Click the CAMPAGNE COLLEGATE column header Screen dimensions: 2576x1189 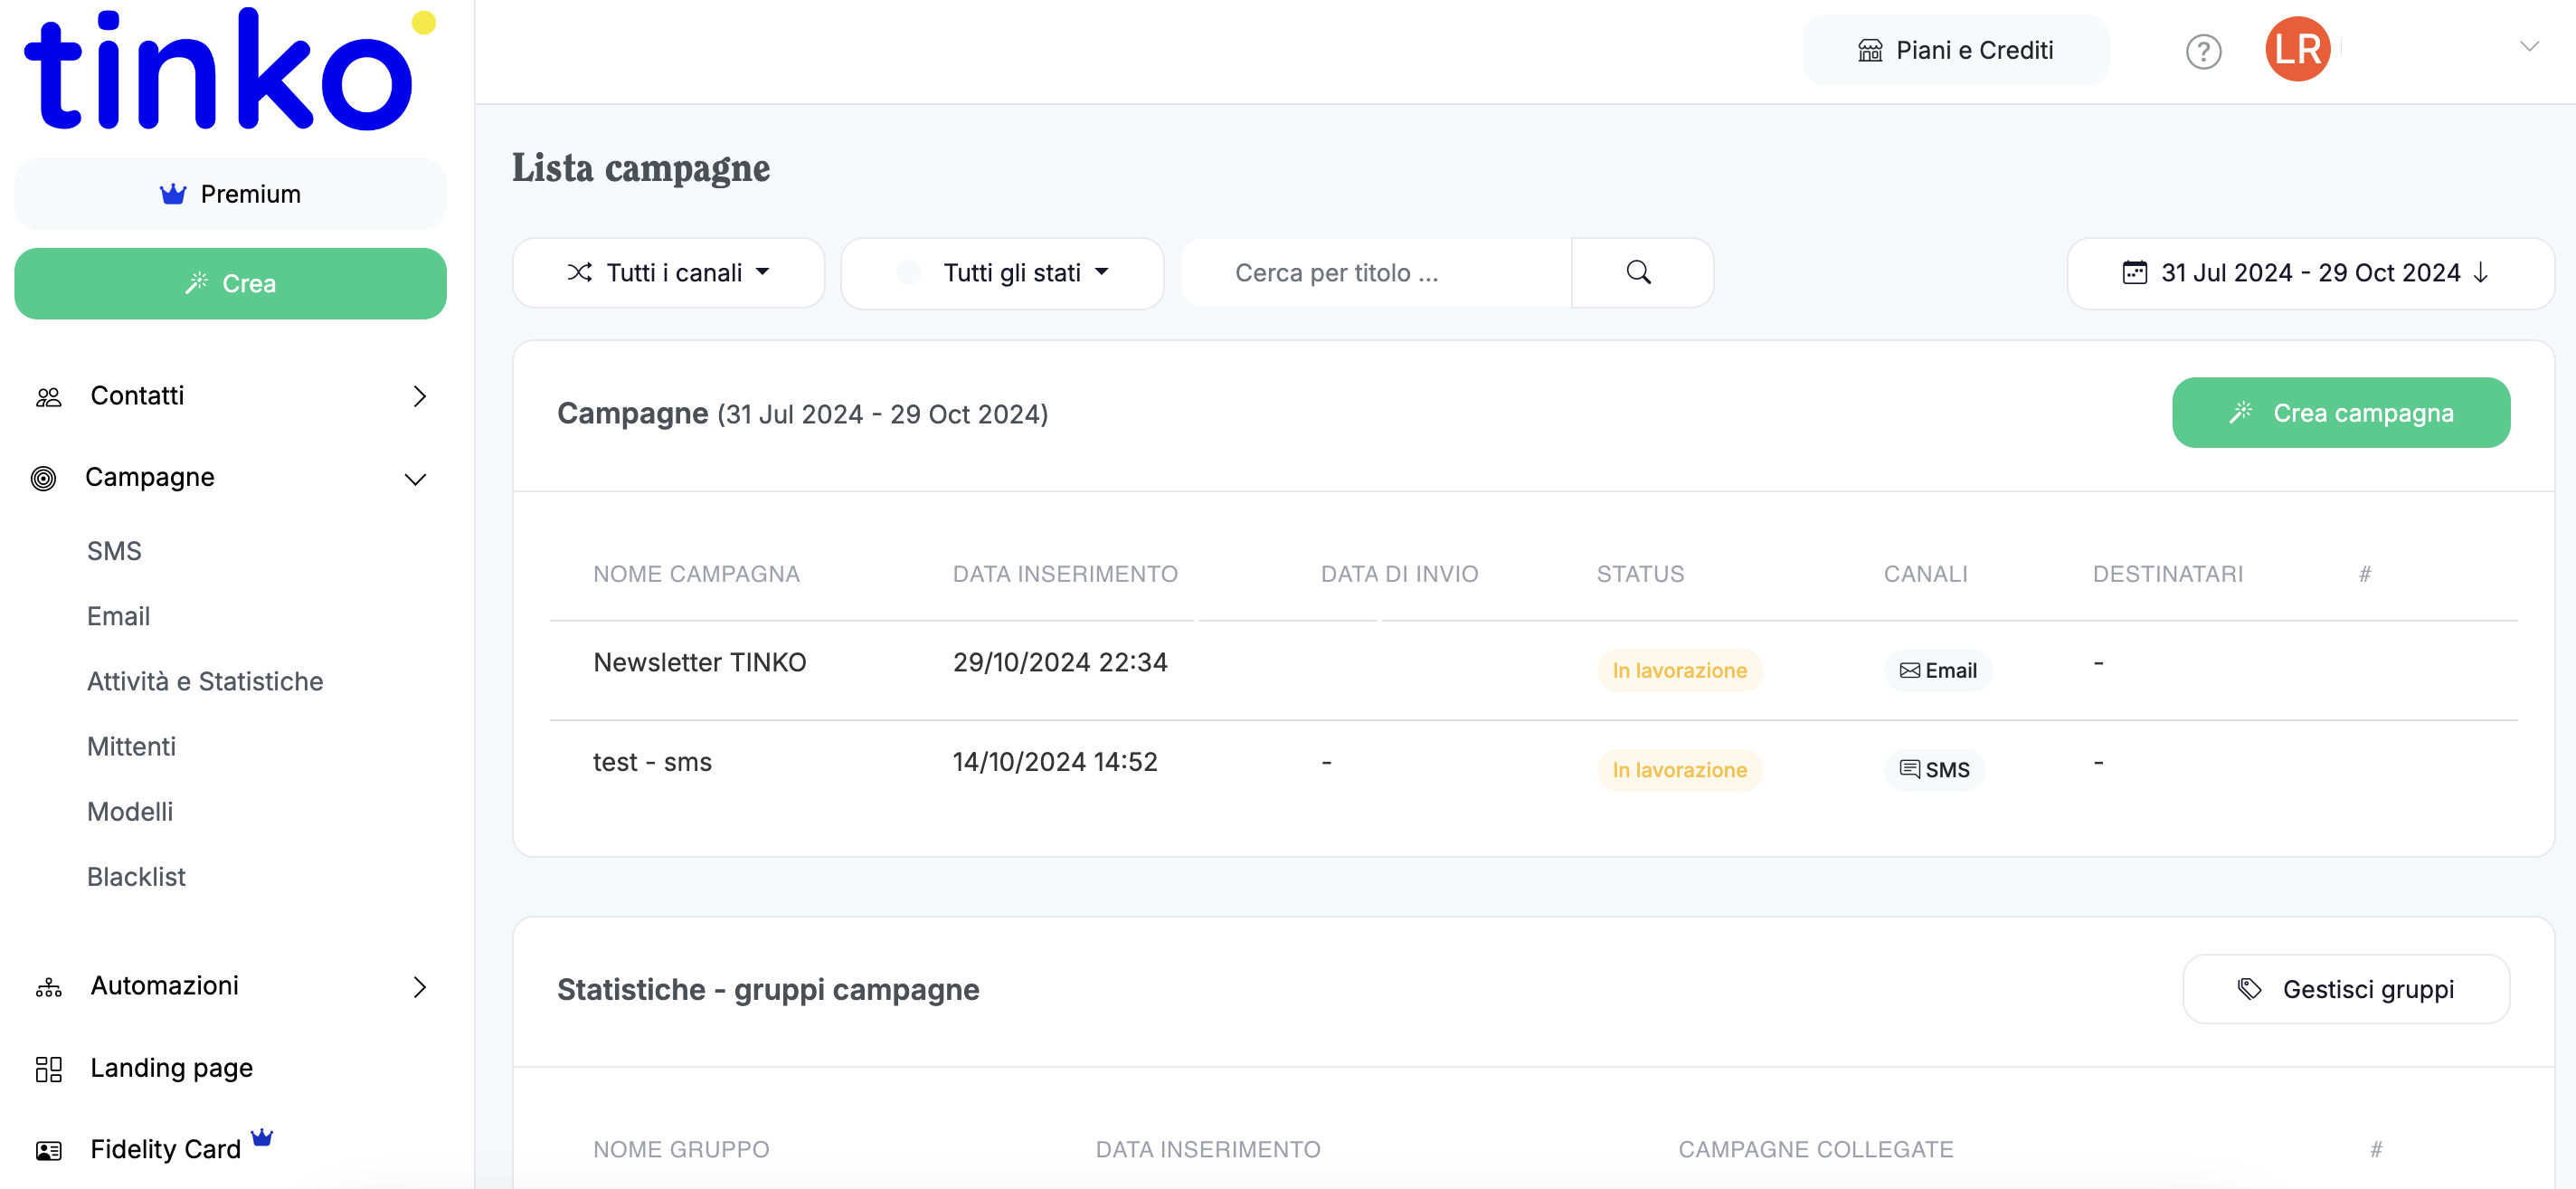(1815, 1149)
